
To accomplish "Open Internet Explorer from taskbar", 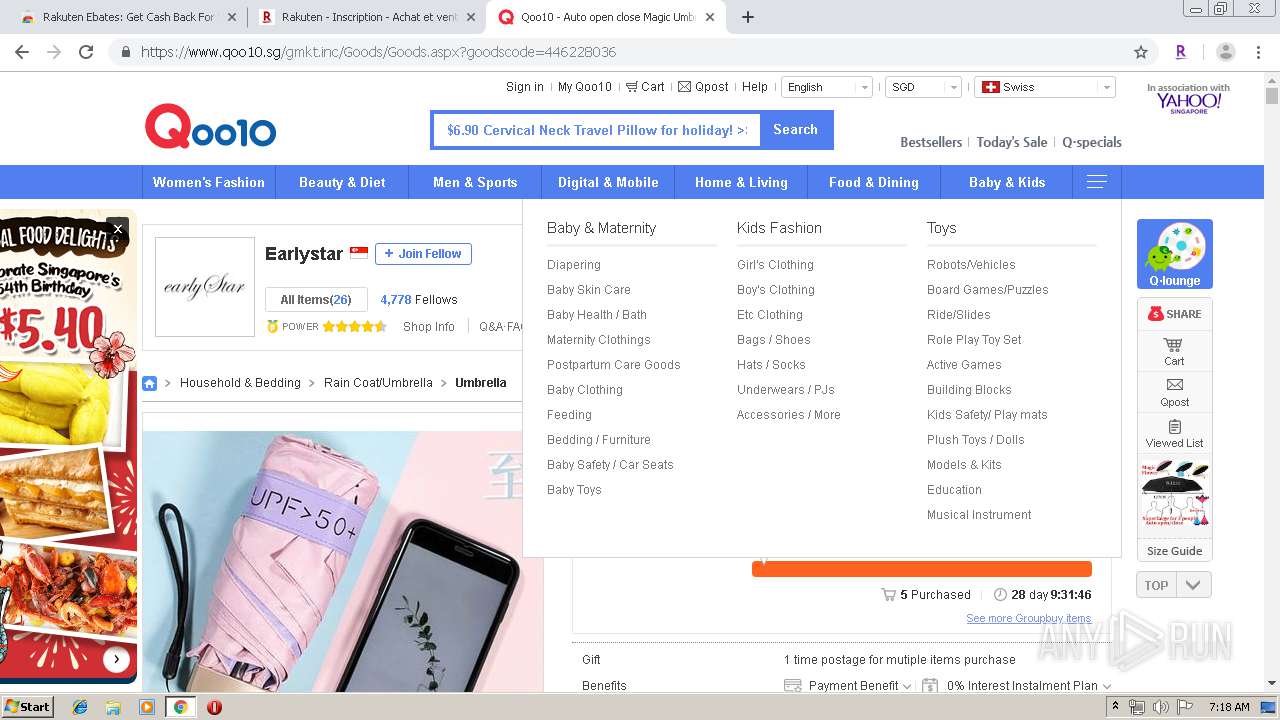I will coord(80,707).
